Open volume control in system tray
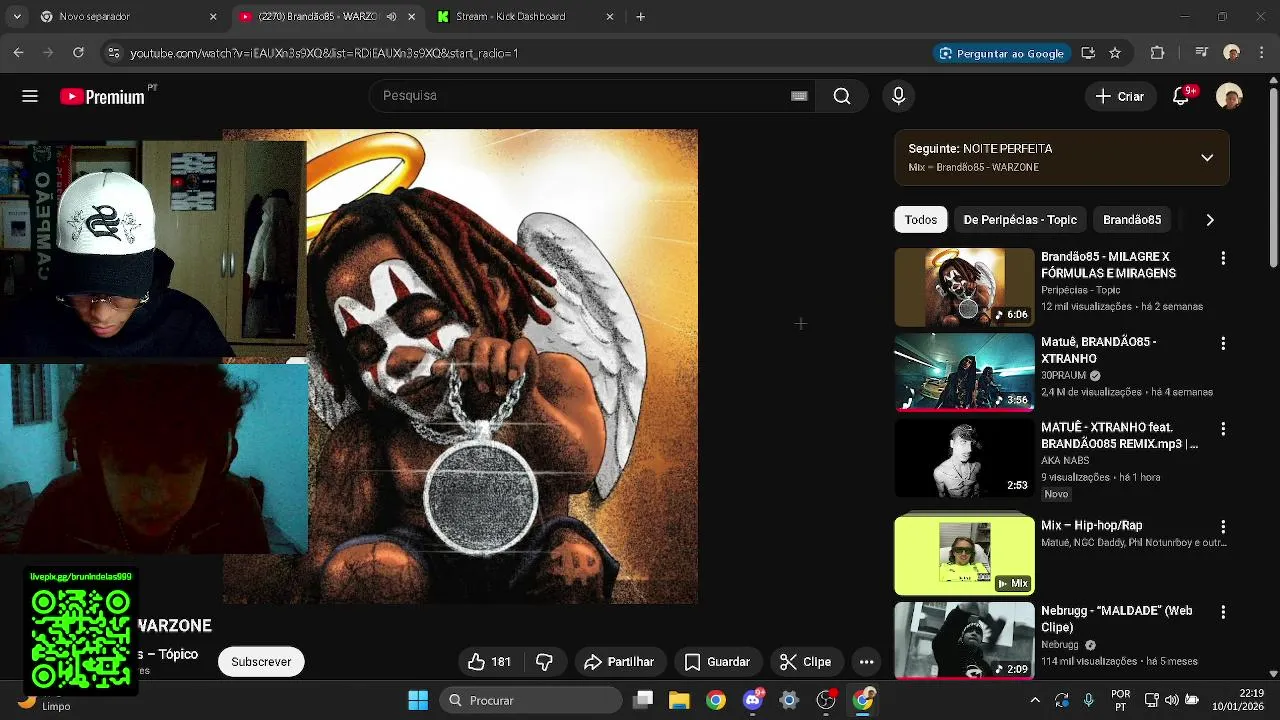The width and height of the screenshot is (1280, 720). click(x=1171, y=700)
